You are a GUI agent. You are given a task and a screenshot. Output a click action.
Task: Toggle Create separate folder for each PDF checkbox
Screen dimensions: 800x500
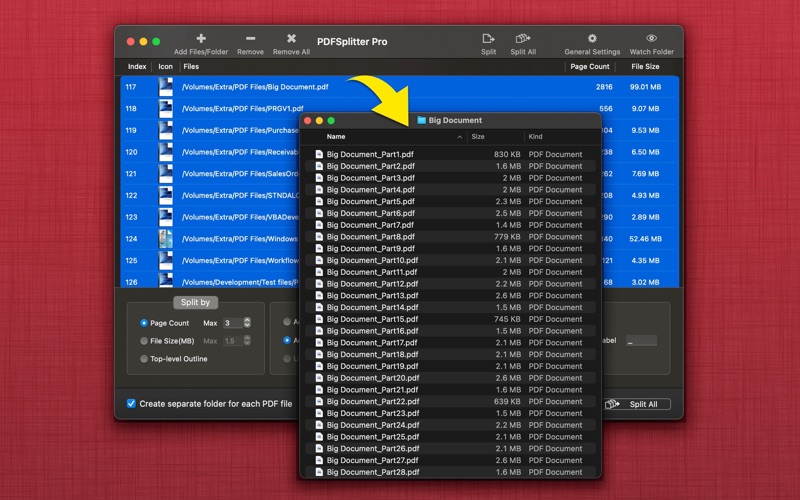(x=131, y=404)
